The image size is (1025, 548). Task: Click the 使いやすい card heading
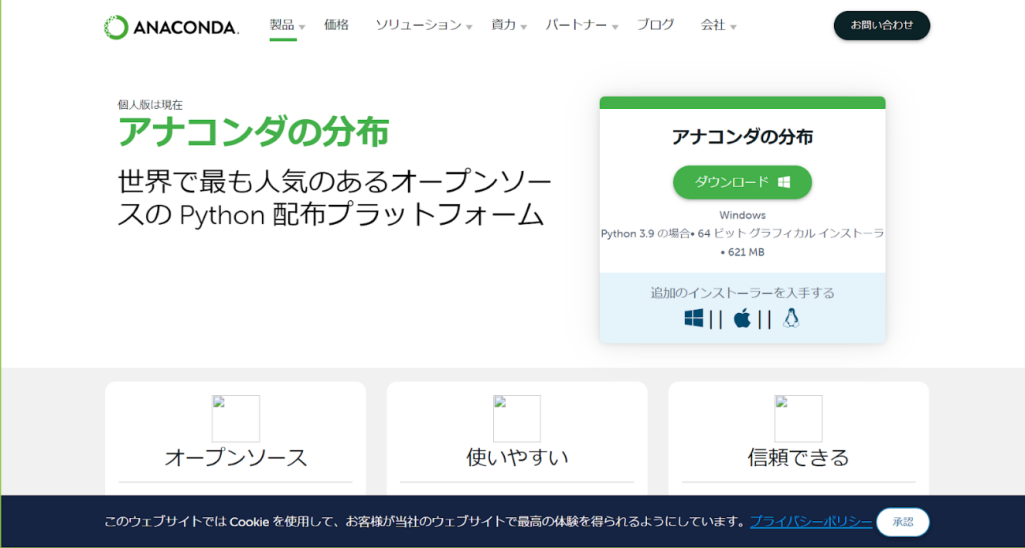[517, 458]
